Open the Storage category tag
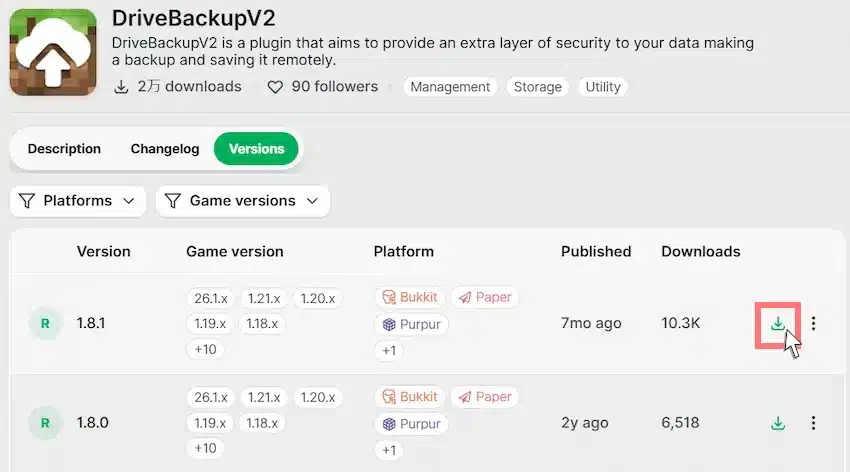 click(x=537, y=87)
